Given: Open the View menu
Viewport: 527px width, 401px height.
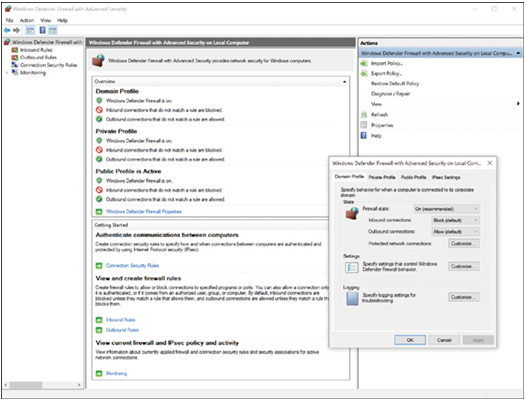Looking at the screenshot, I should tap(45, 20).
